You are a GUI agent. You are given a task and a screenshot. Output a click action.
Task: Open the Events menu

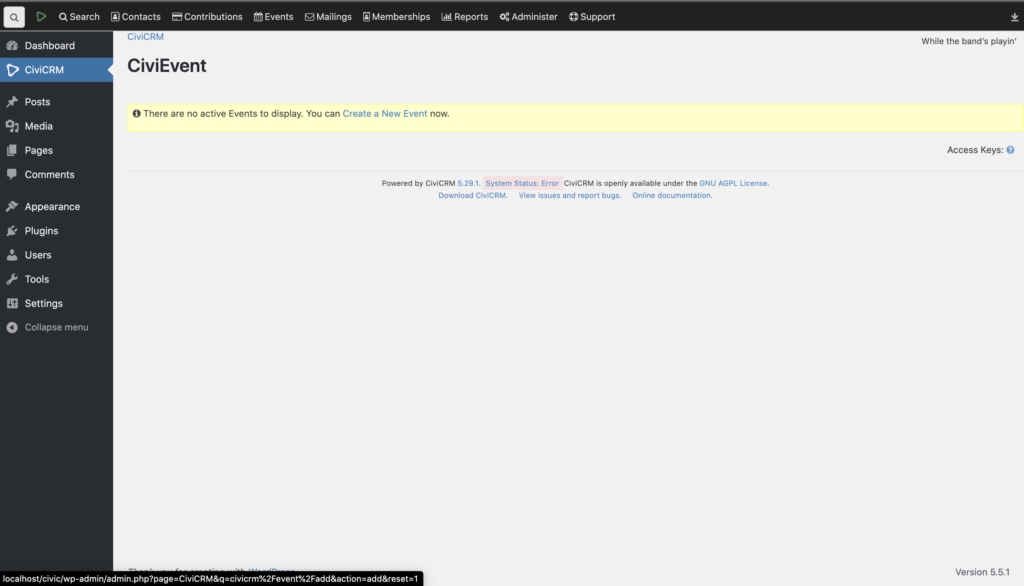[x=274, y=17]
